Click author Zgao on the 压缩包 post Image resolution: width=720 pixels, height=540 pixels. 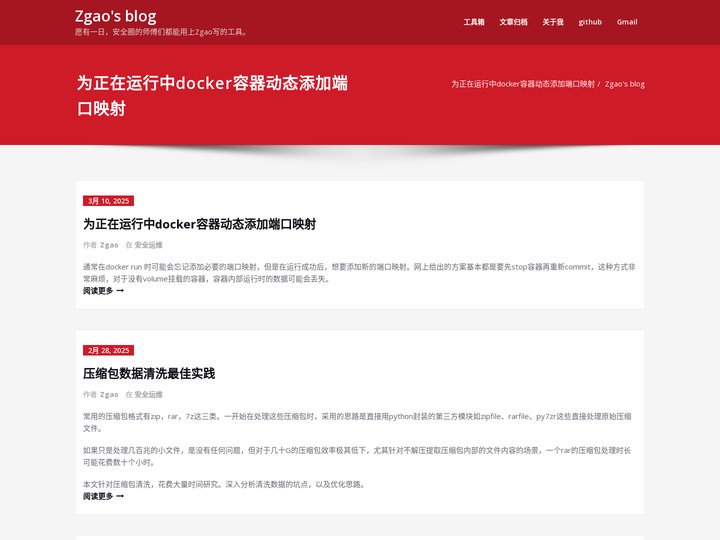coord(109,394)
